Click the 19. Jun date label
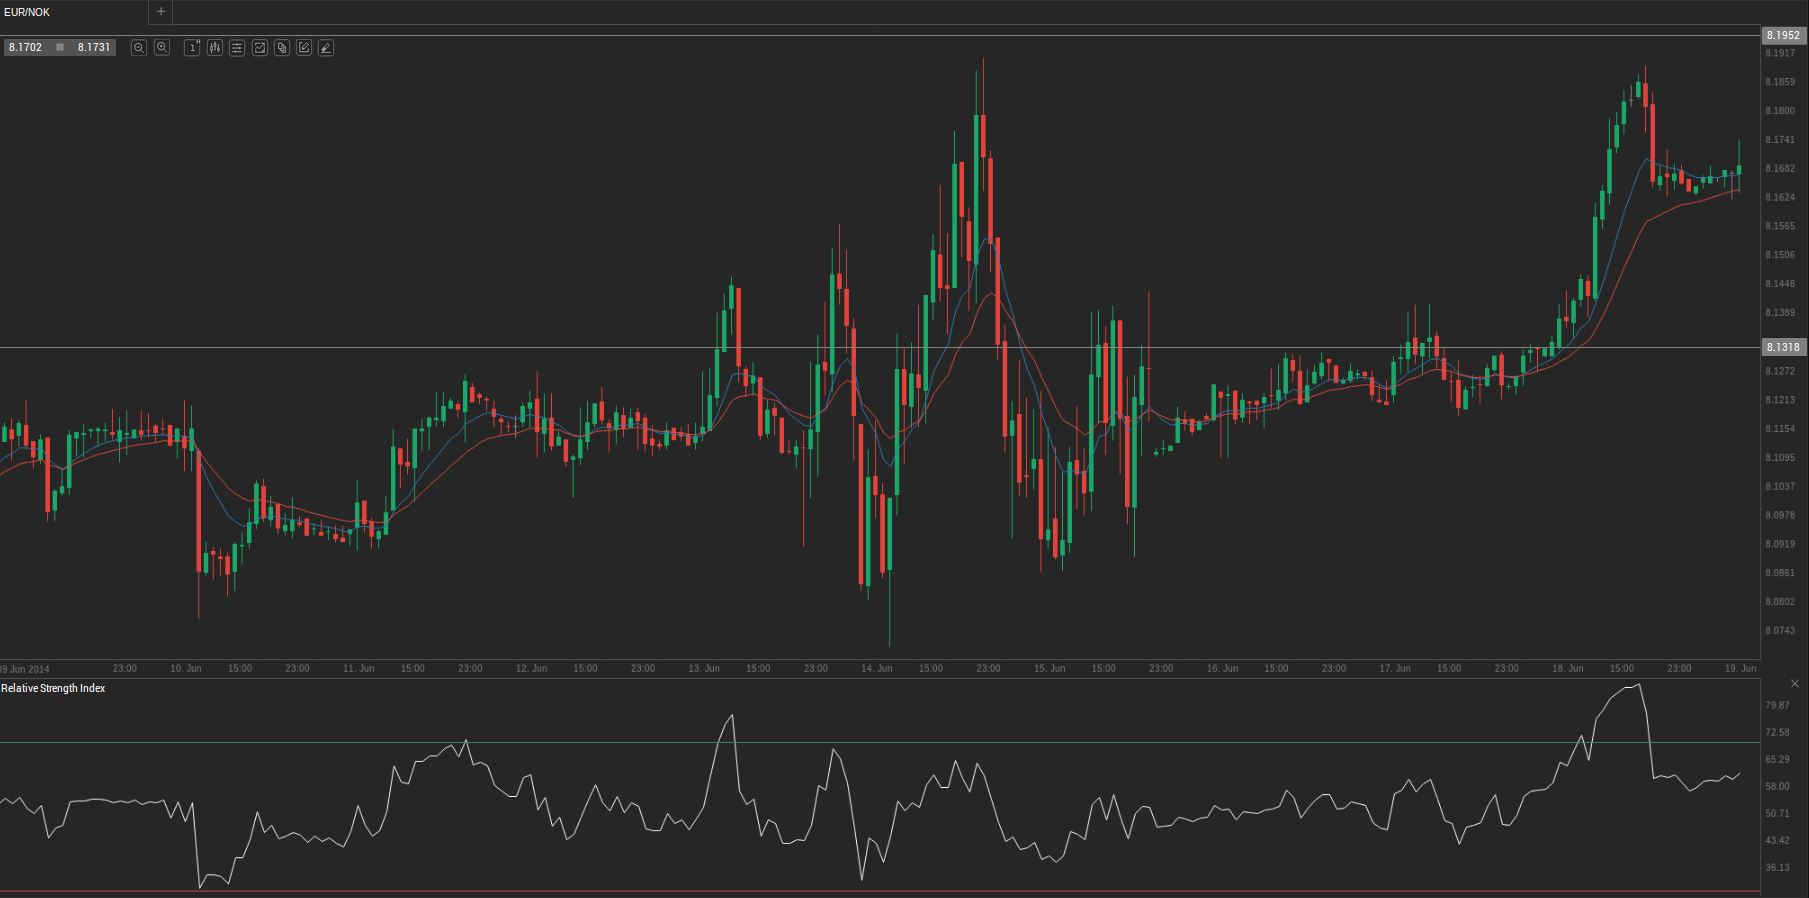Viewport: 1809px width, 898px height. tap(1740, 668)
